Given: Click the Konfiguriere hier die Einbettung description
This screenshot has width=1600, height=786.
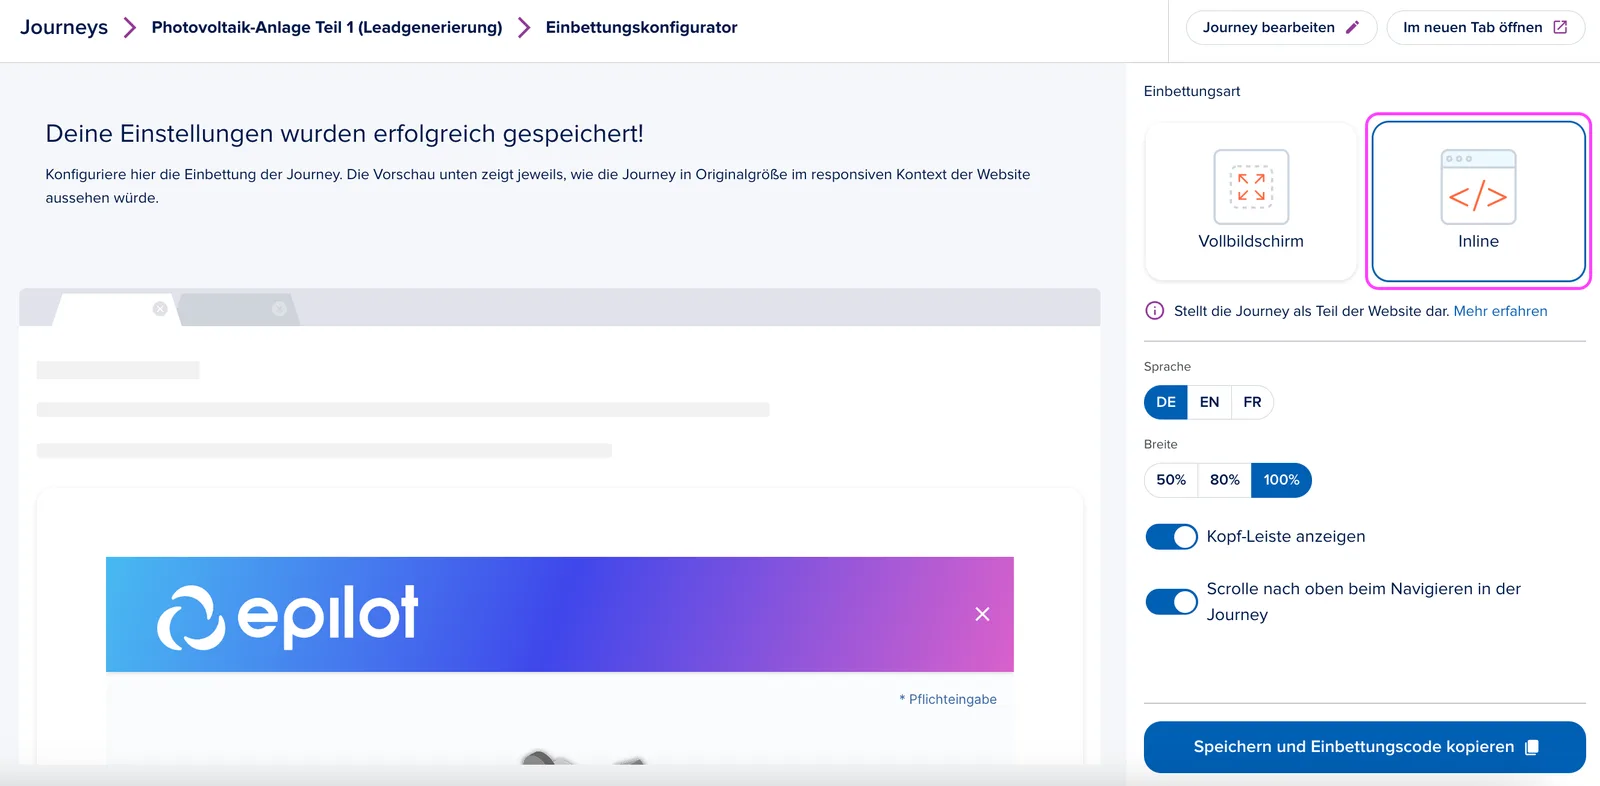Looking at the screenshot, I should coord(538,186).
